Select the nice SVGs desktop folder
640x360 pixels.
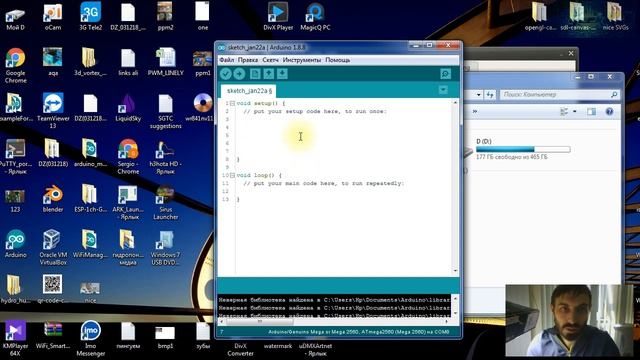[615, 17]
